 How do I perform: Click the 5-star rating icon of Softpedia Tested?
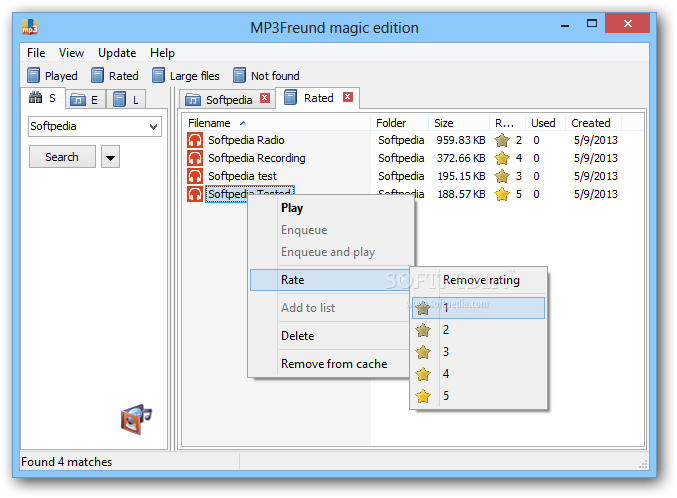[x=502, y=194]
